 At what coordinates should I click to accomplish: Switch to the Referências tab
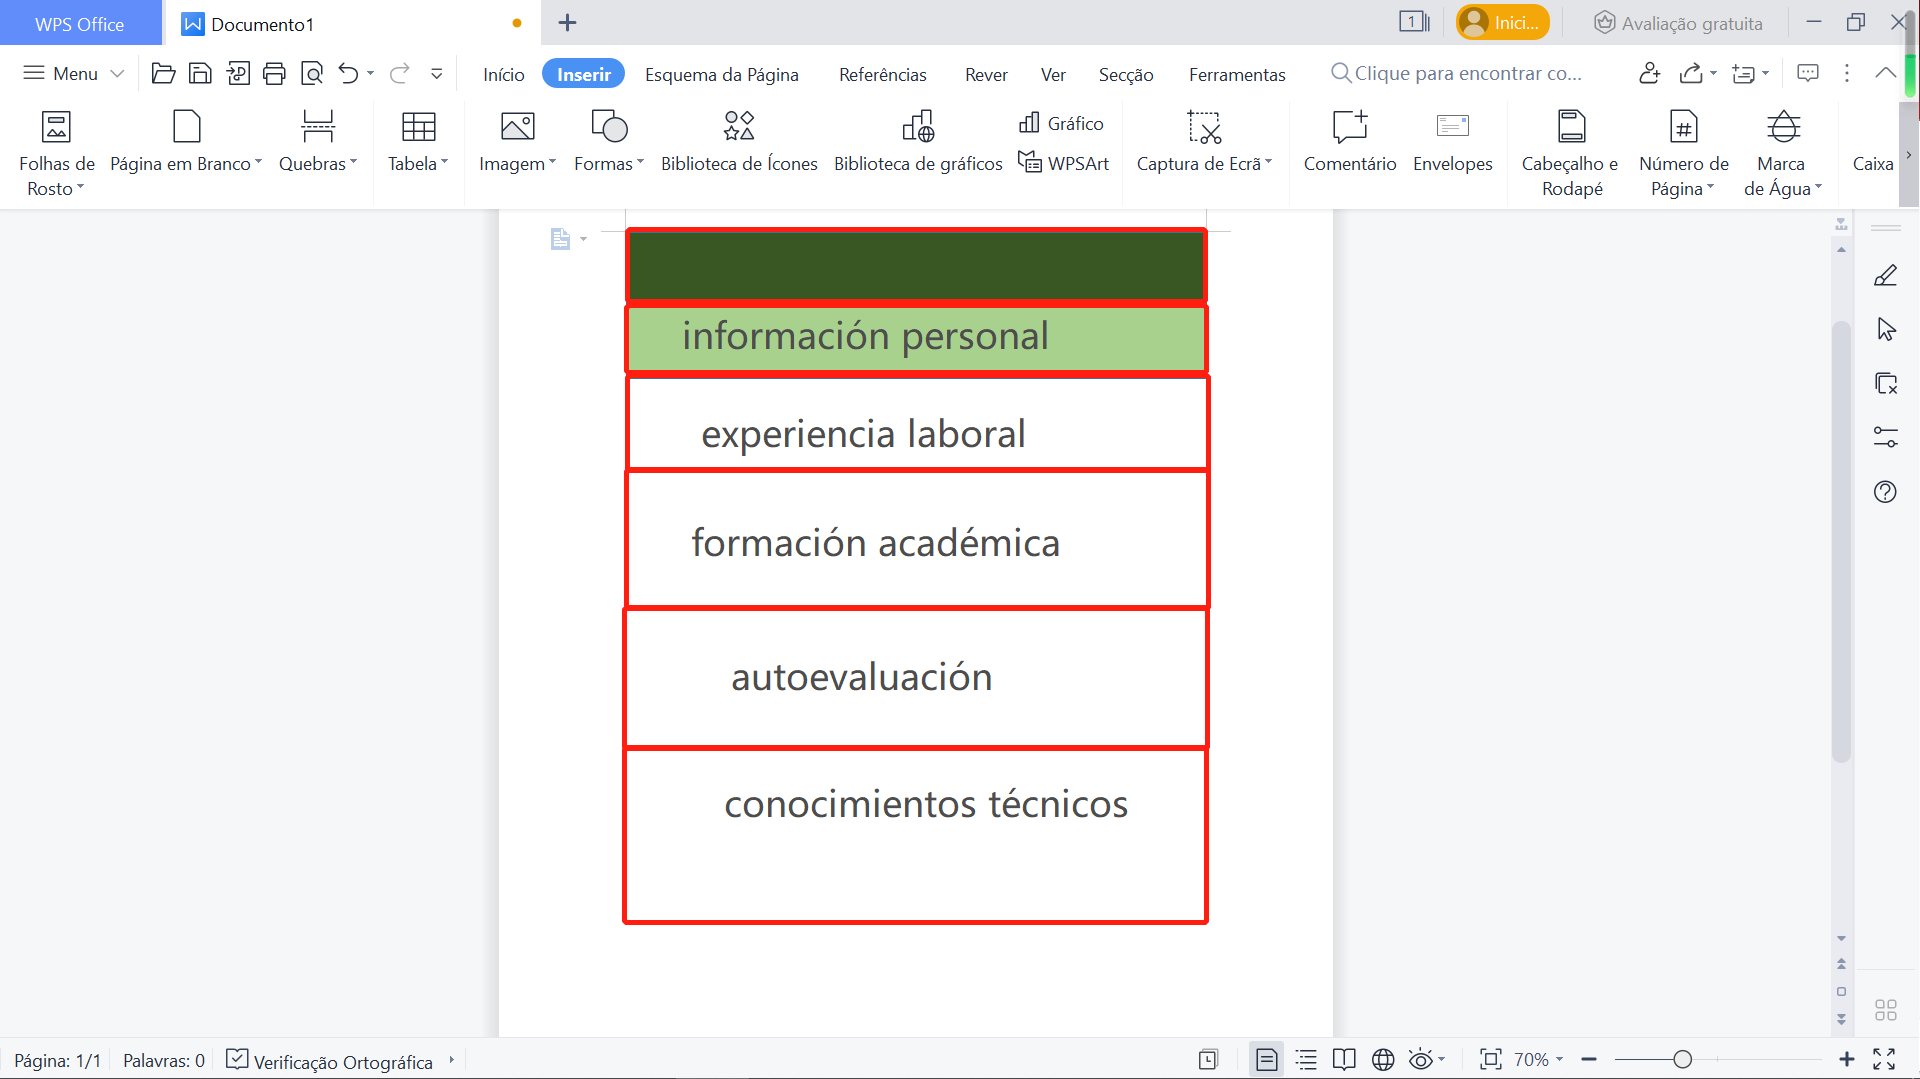coord(882,74)
